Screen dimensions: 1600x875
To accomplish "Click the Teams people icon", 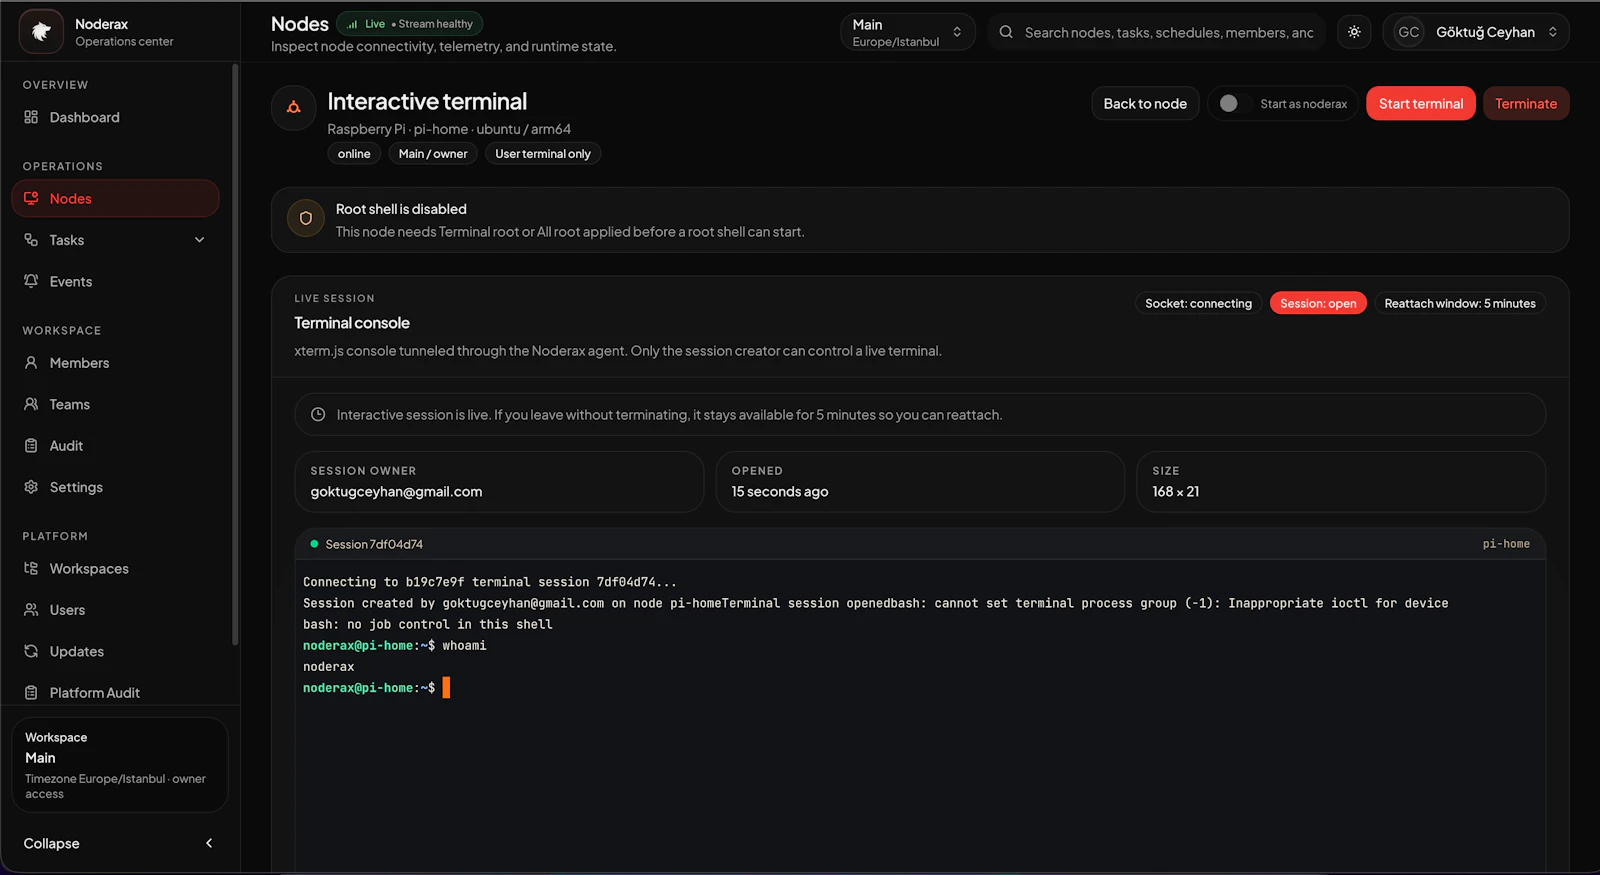I will tap(31, 404).
